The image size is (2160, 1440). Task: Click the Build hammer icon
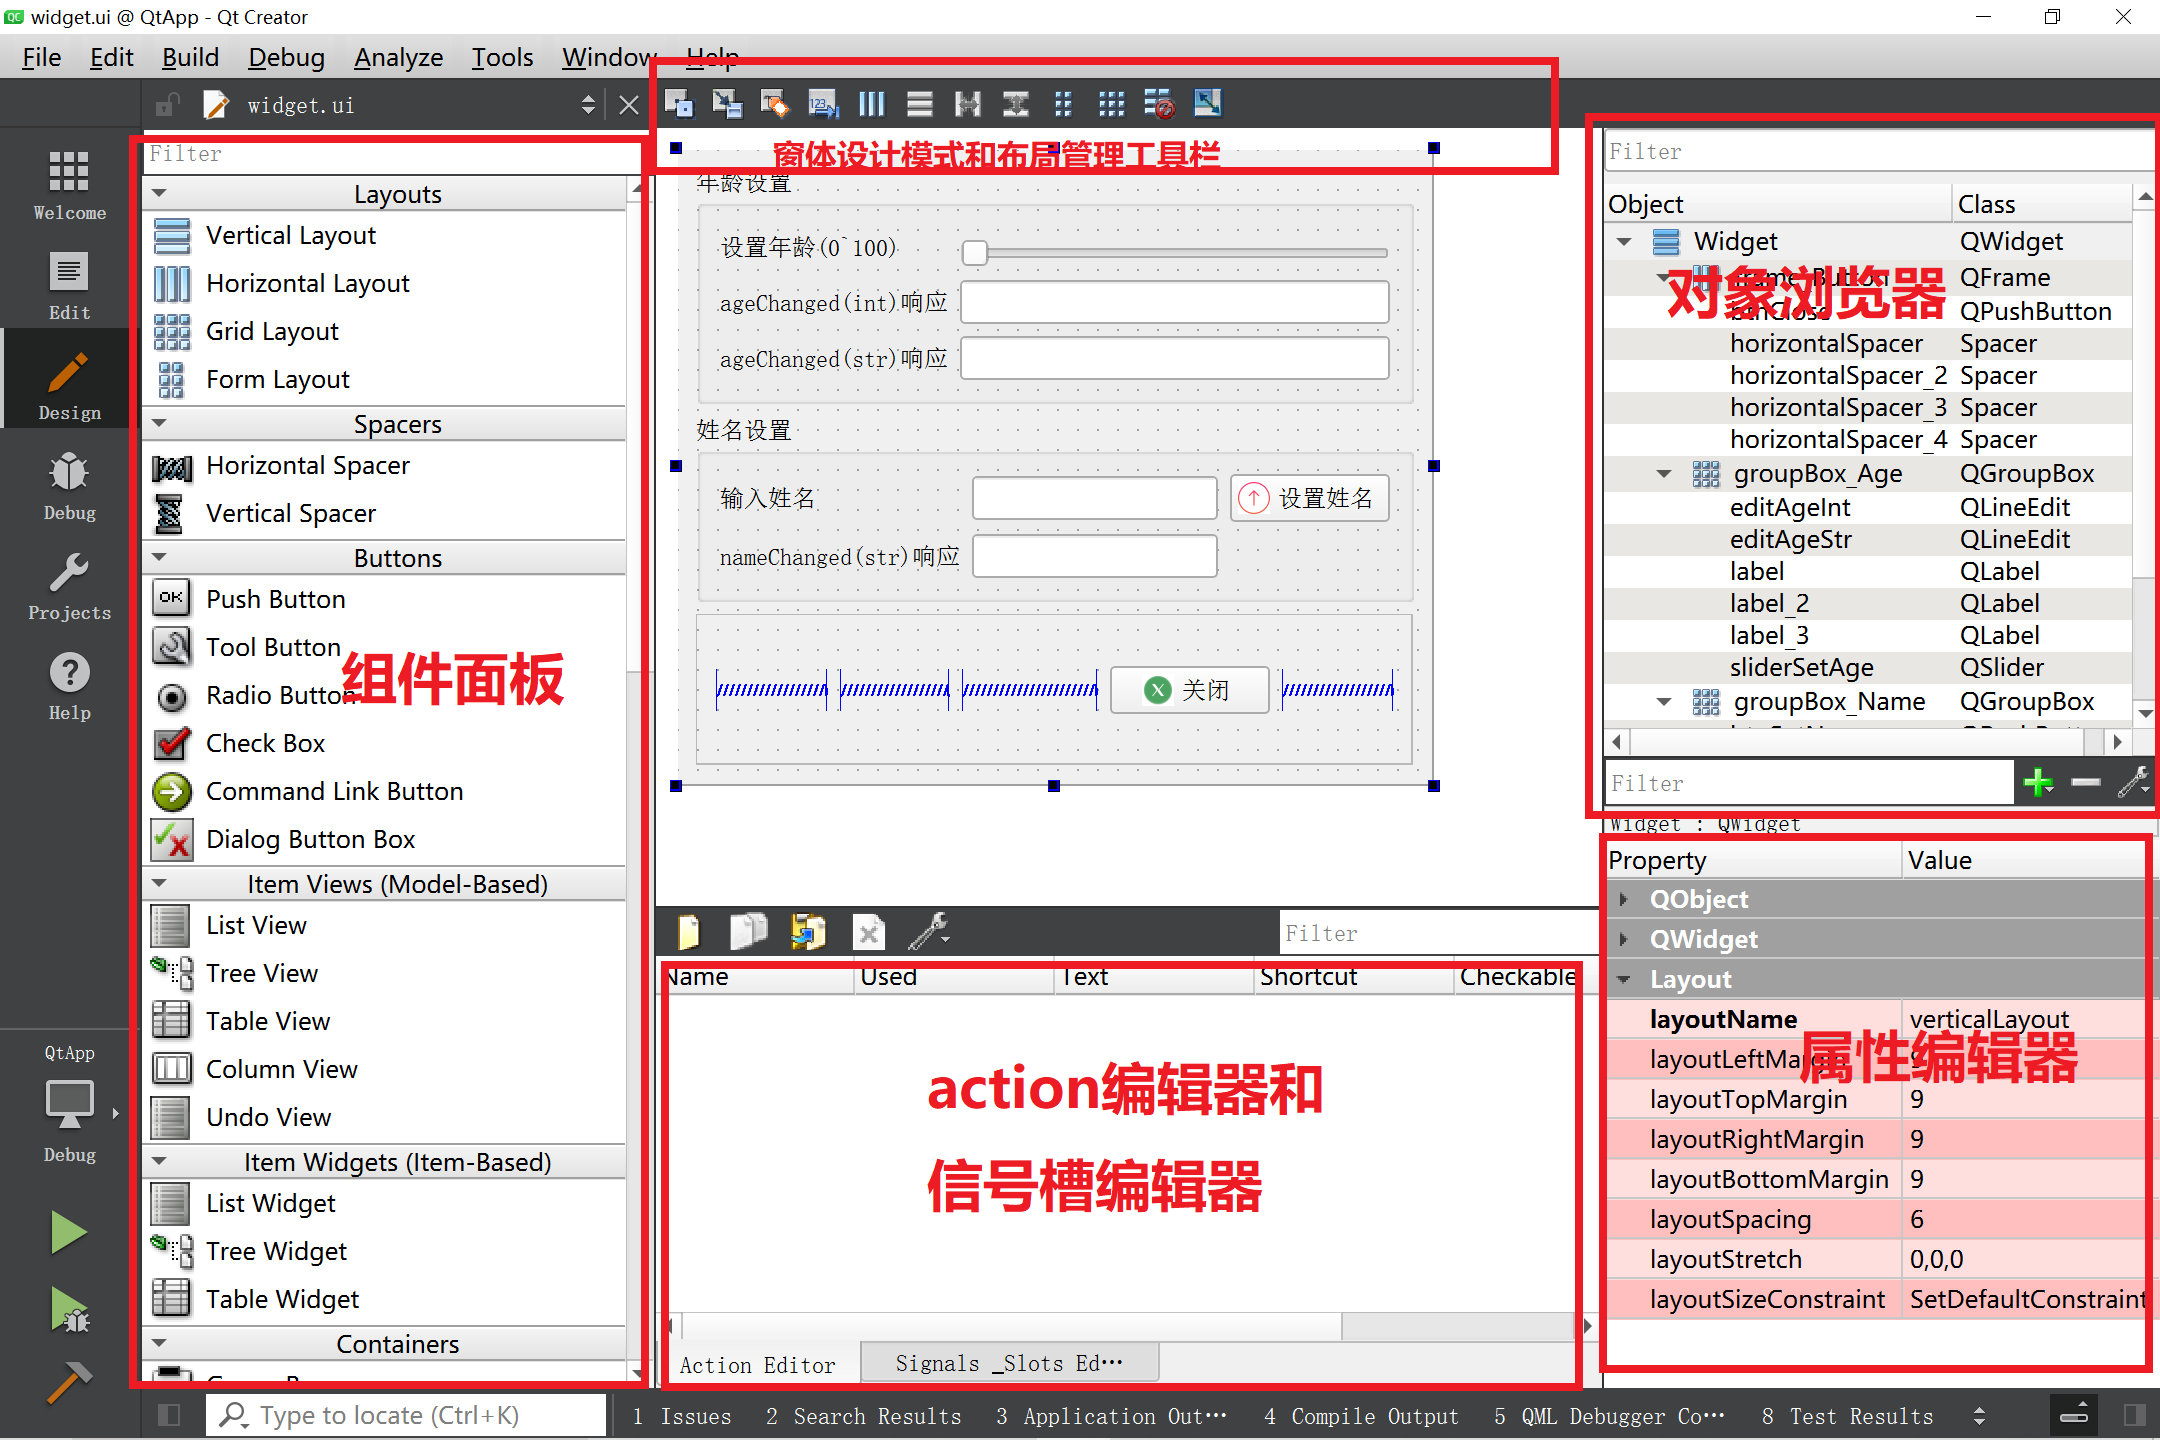69,1382
